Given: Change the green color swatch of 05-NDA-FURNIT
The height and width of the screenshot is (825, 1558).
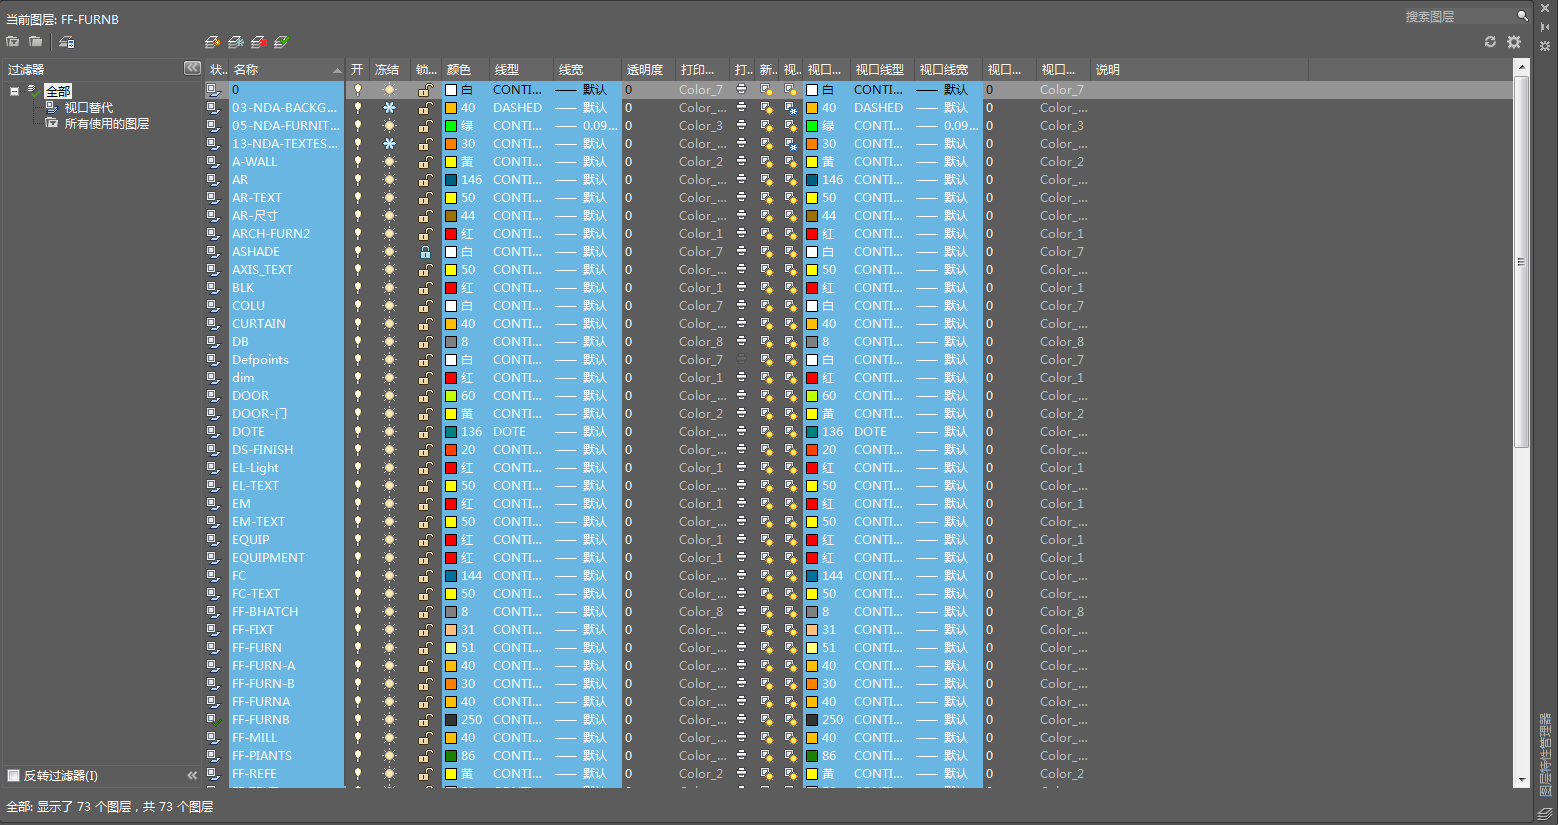Looking at the screenshot, I should 451,126.
